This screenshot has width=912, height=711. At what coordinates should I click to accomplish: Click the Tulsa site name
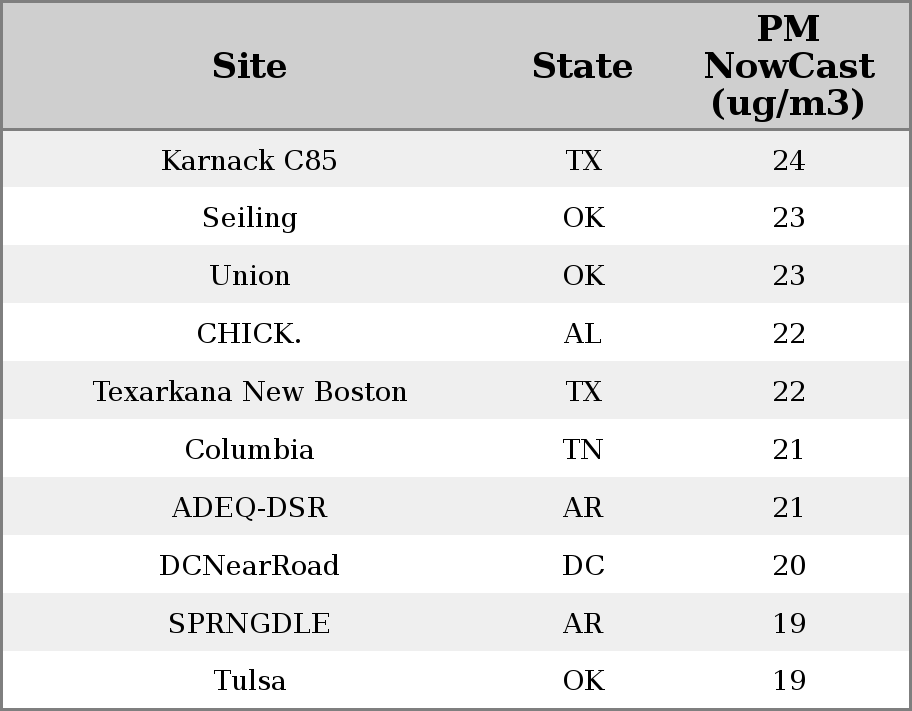pos(250,681)
